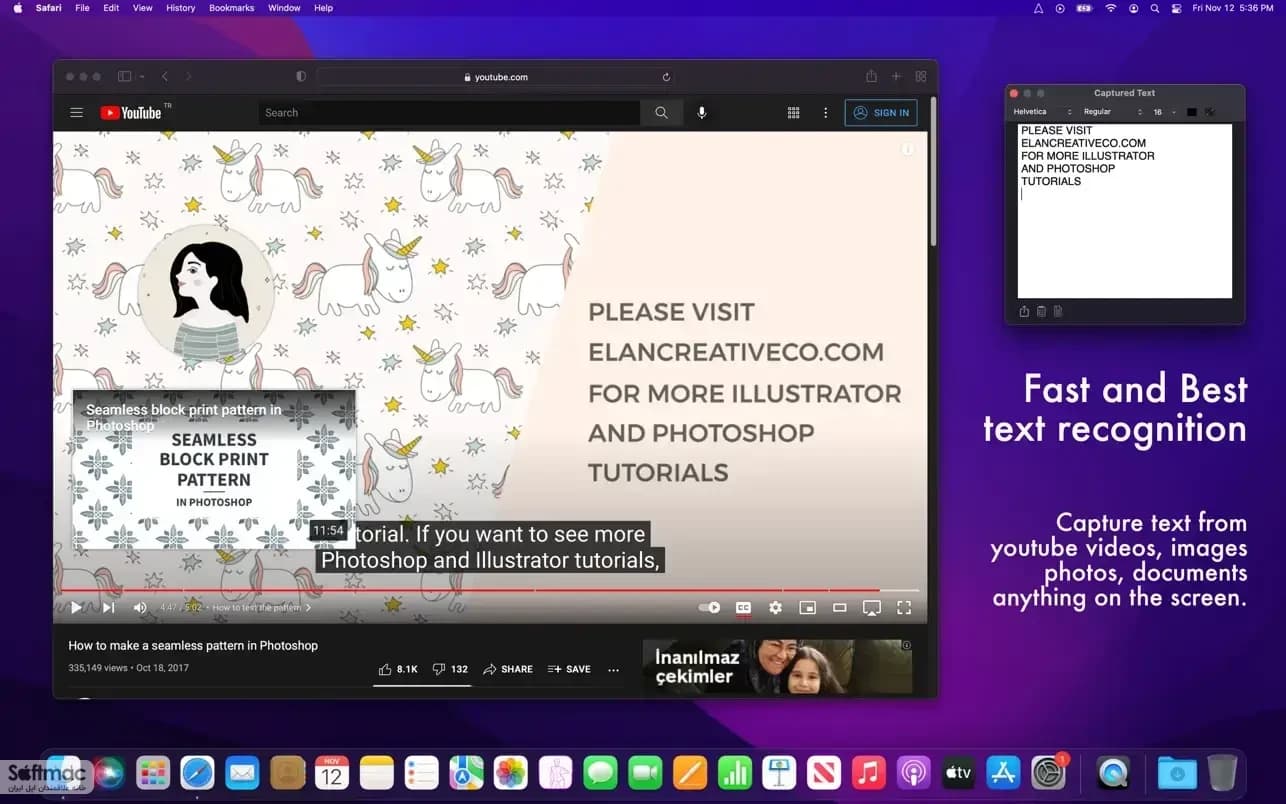1286x804 pixels.
Task: Focus the YouTube Search field
Action: coord(449,113)
